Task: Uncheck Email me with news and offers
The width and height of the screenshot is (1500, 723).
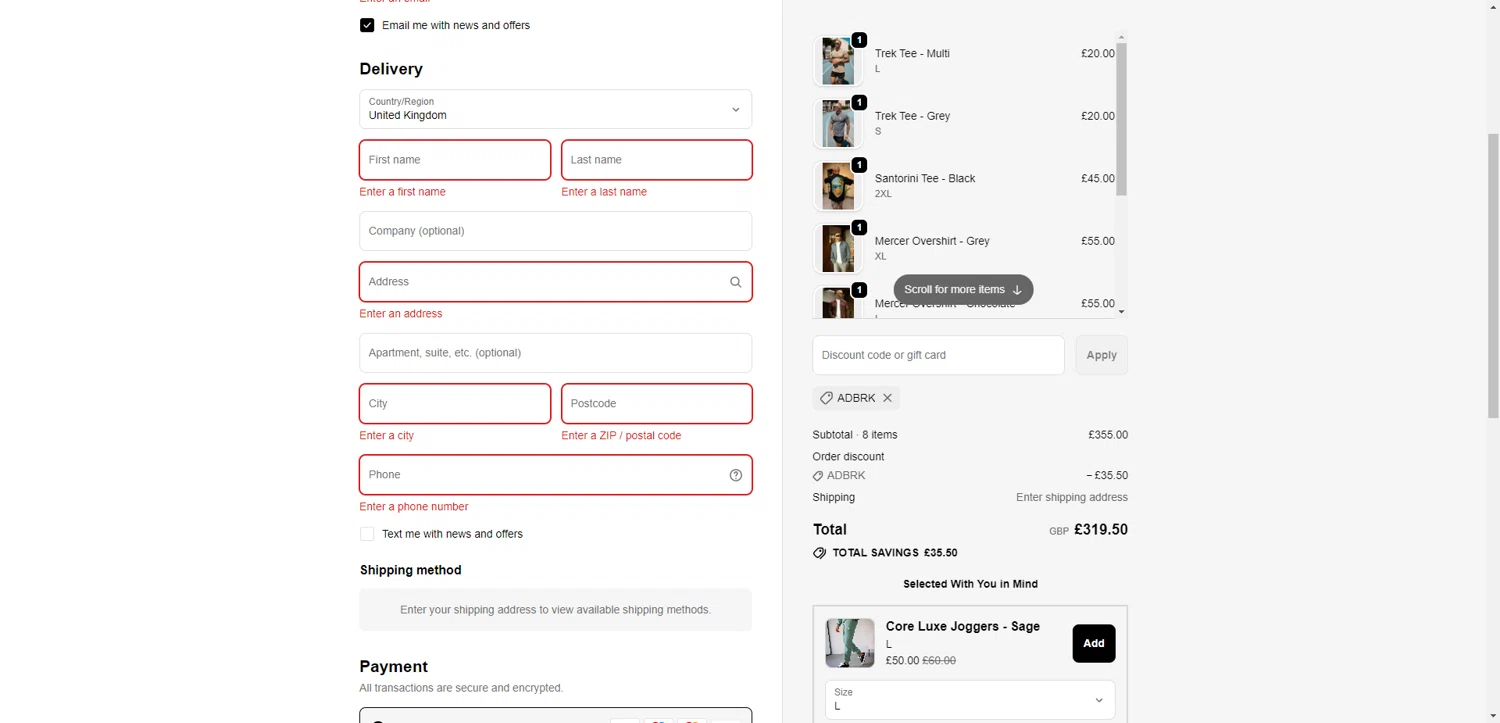Action: [367, 25]
